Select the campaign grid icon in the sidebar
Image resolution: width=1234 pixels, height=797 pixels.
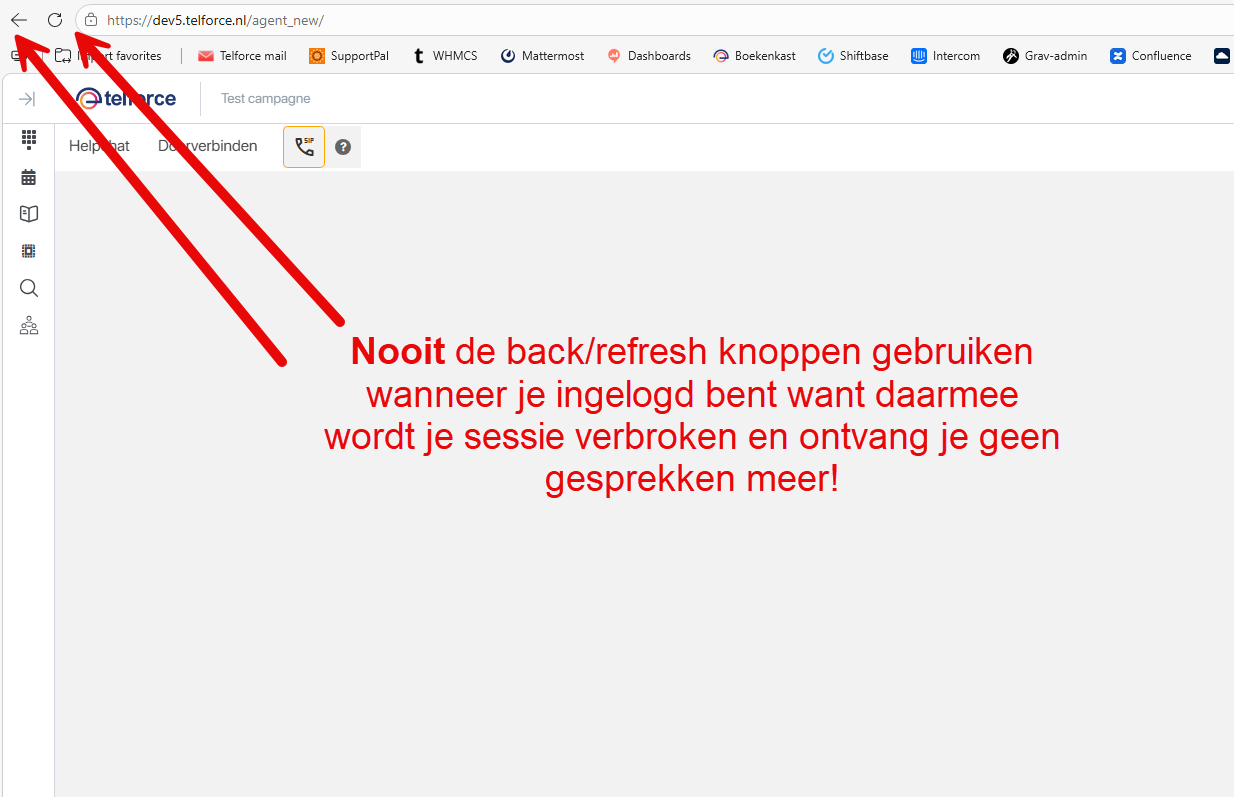click(x=28, y=251)
